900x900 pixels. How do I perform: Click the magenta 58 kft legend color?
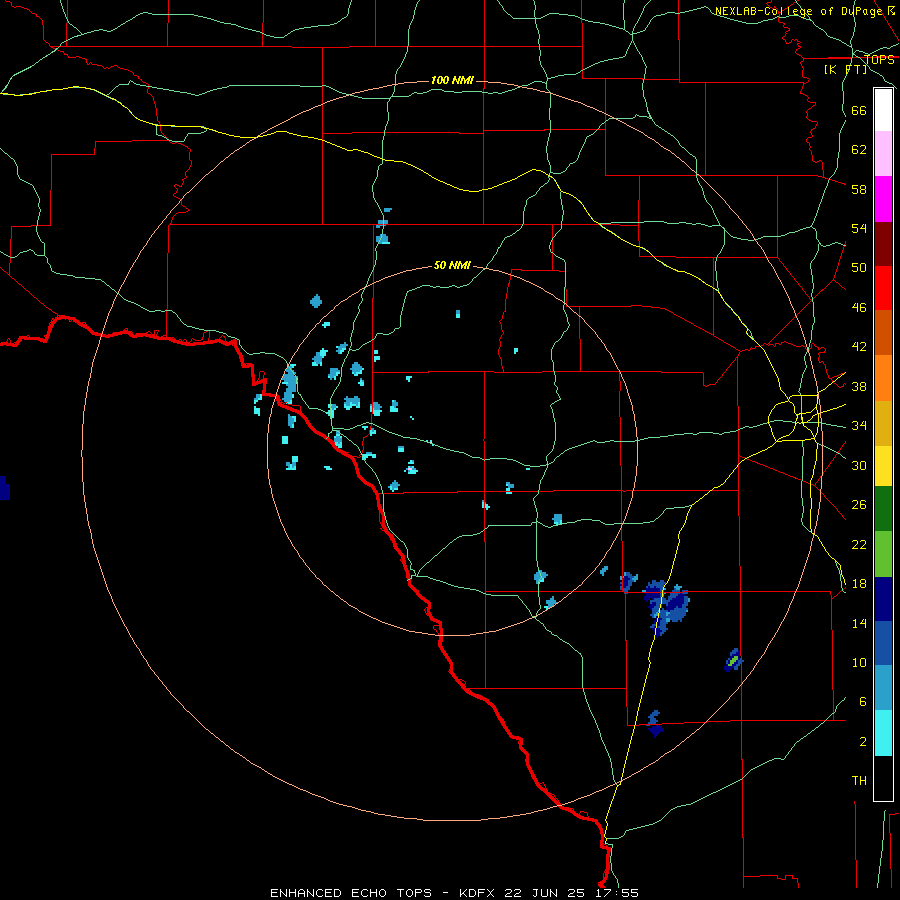click(883, 199)
